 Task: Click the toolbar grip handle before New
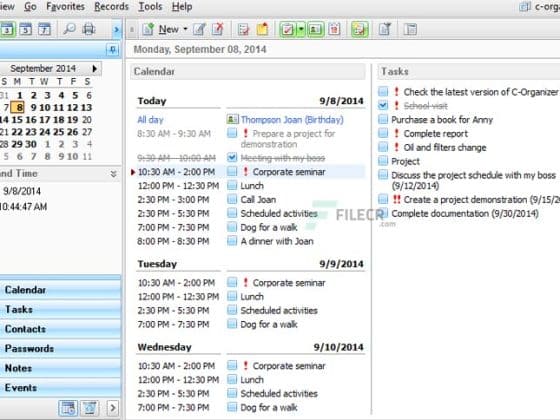tap(132, 30)
